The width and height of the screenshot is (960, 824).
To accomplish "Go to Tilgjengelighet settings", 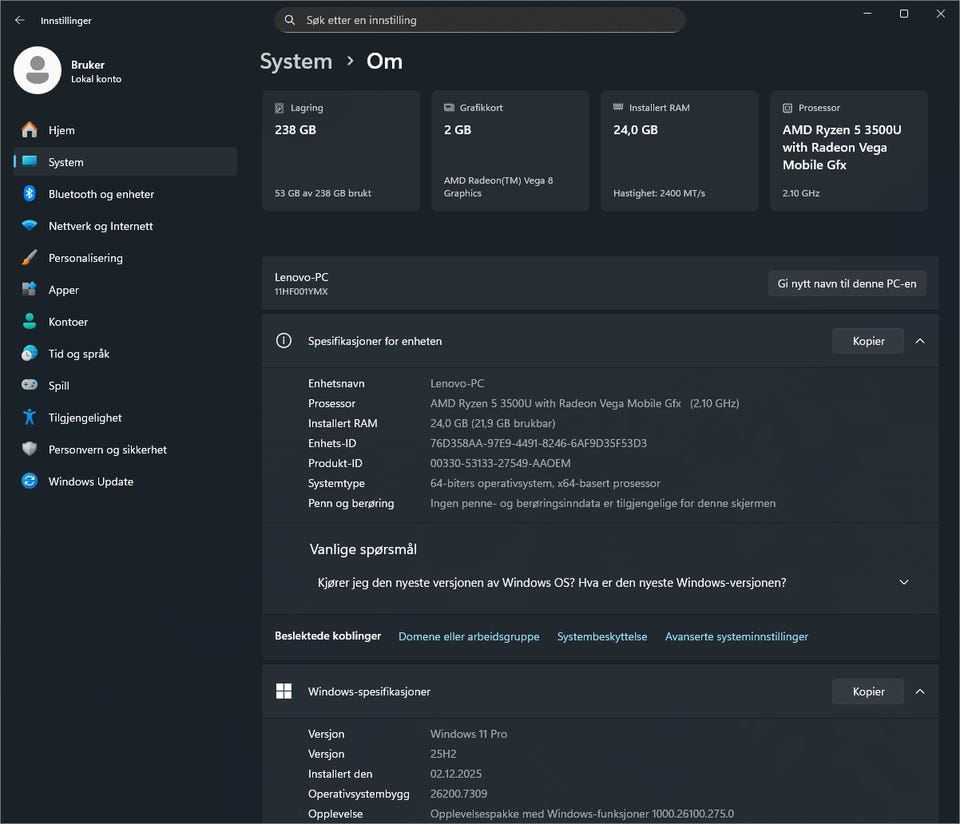I will (85, 418).
